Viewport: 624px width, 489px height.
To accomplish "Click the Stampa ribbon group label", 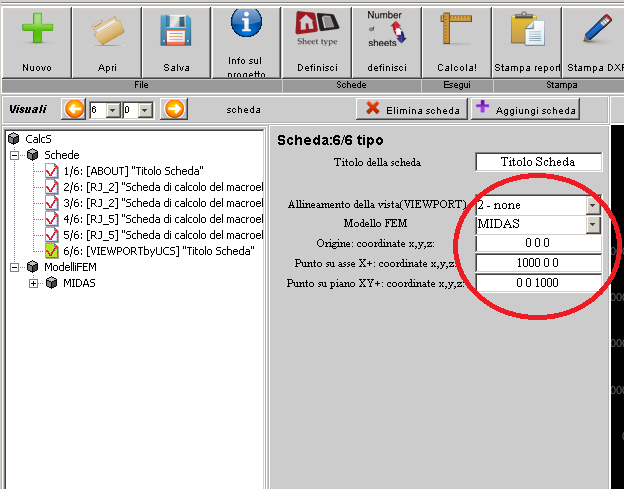I will [x=562, y=85].
